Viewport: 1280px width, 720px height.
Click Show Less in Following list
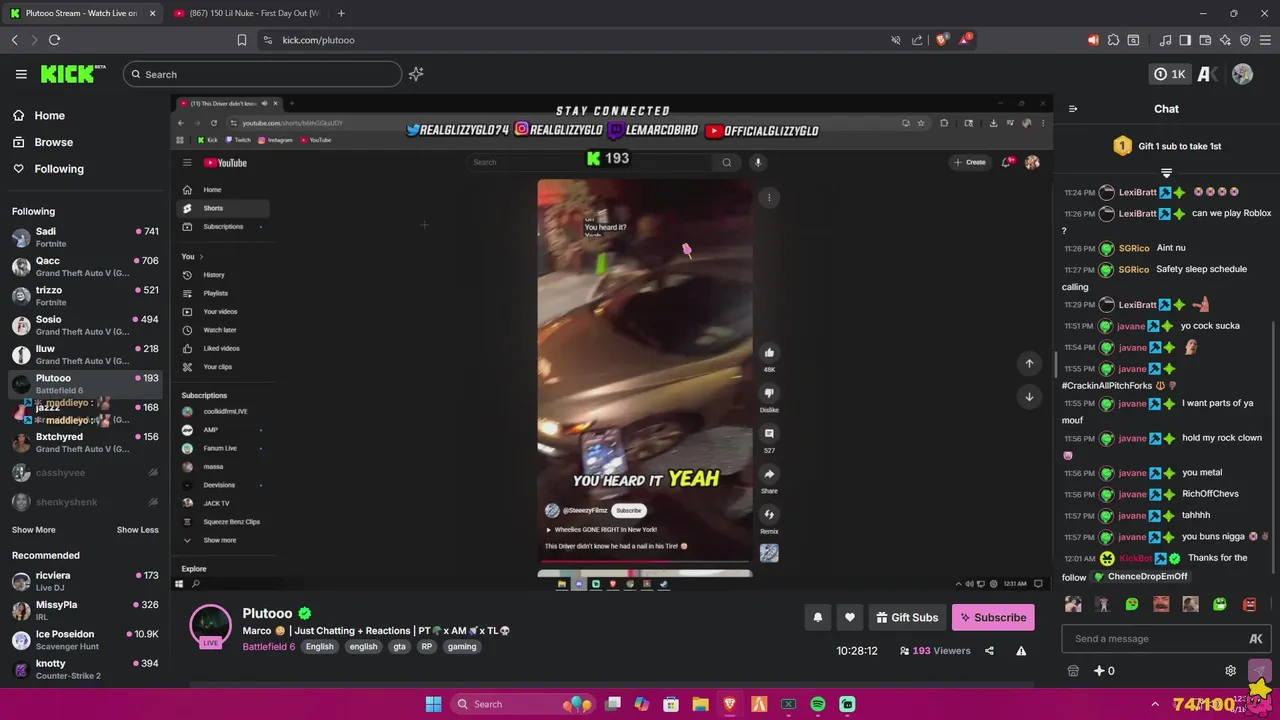pos(138,530)
